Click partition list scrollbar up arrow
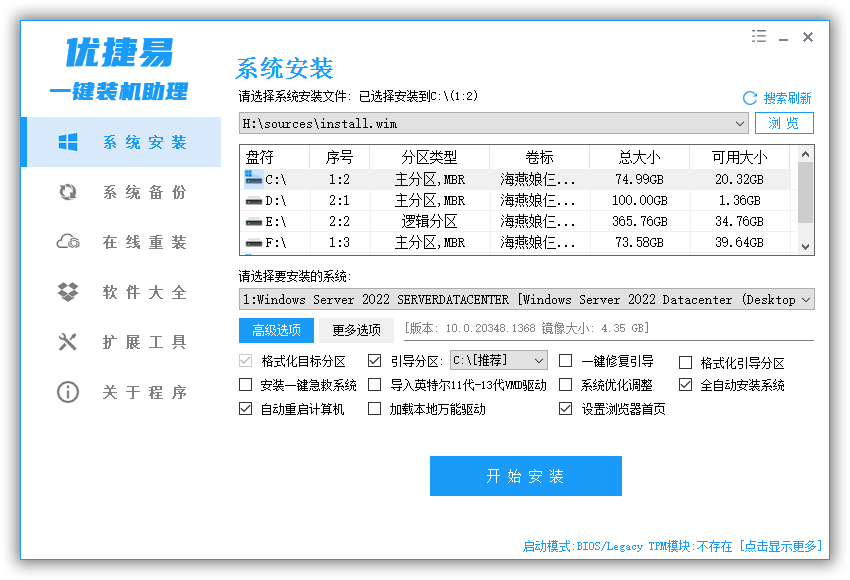This screenshot has width=850, height=580. pos(806,154)
